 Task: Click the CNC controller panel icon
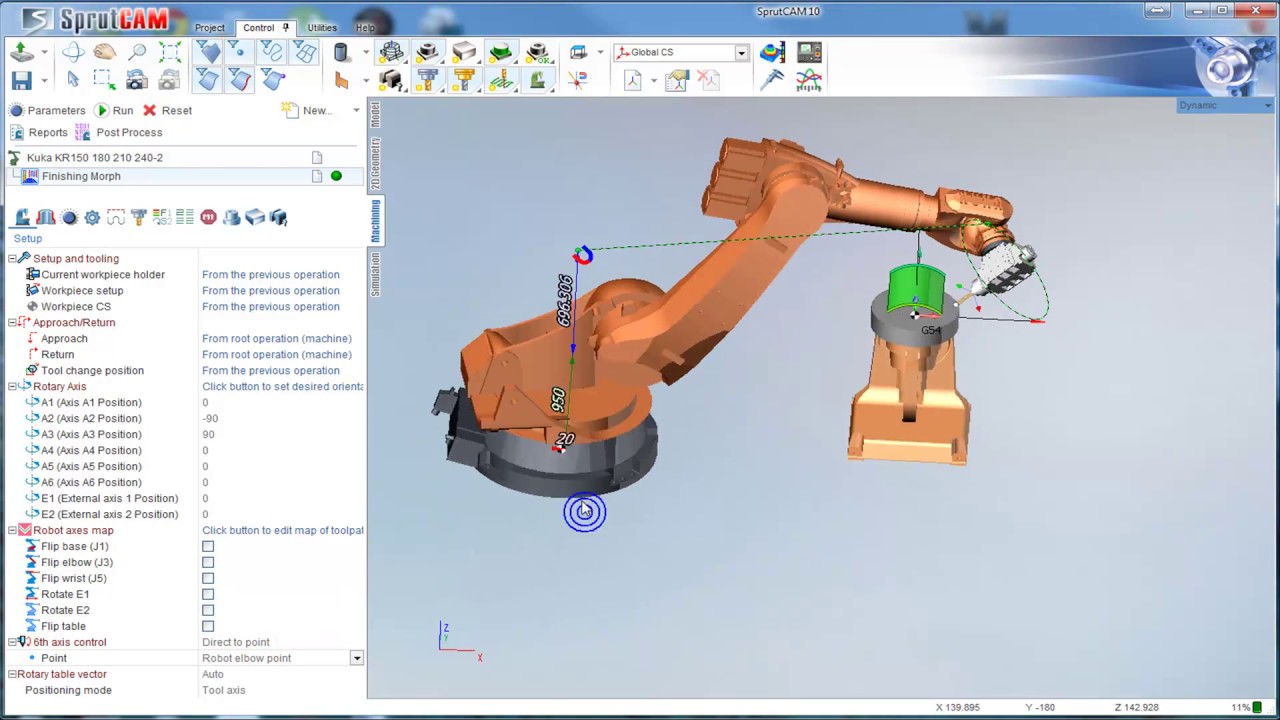(x=809, y=52)
